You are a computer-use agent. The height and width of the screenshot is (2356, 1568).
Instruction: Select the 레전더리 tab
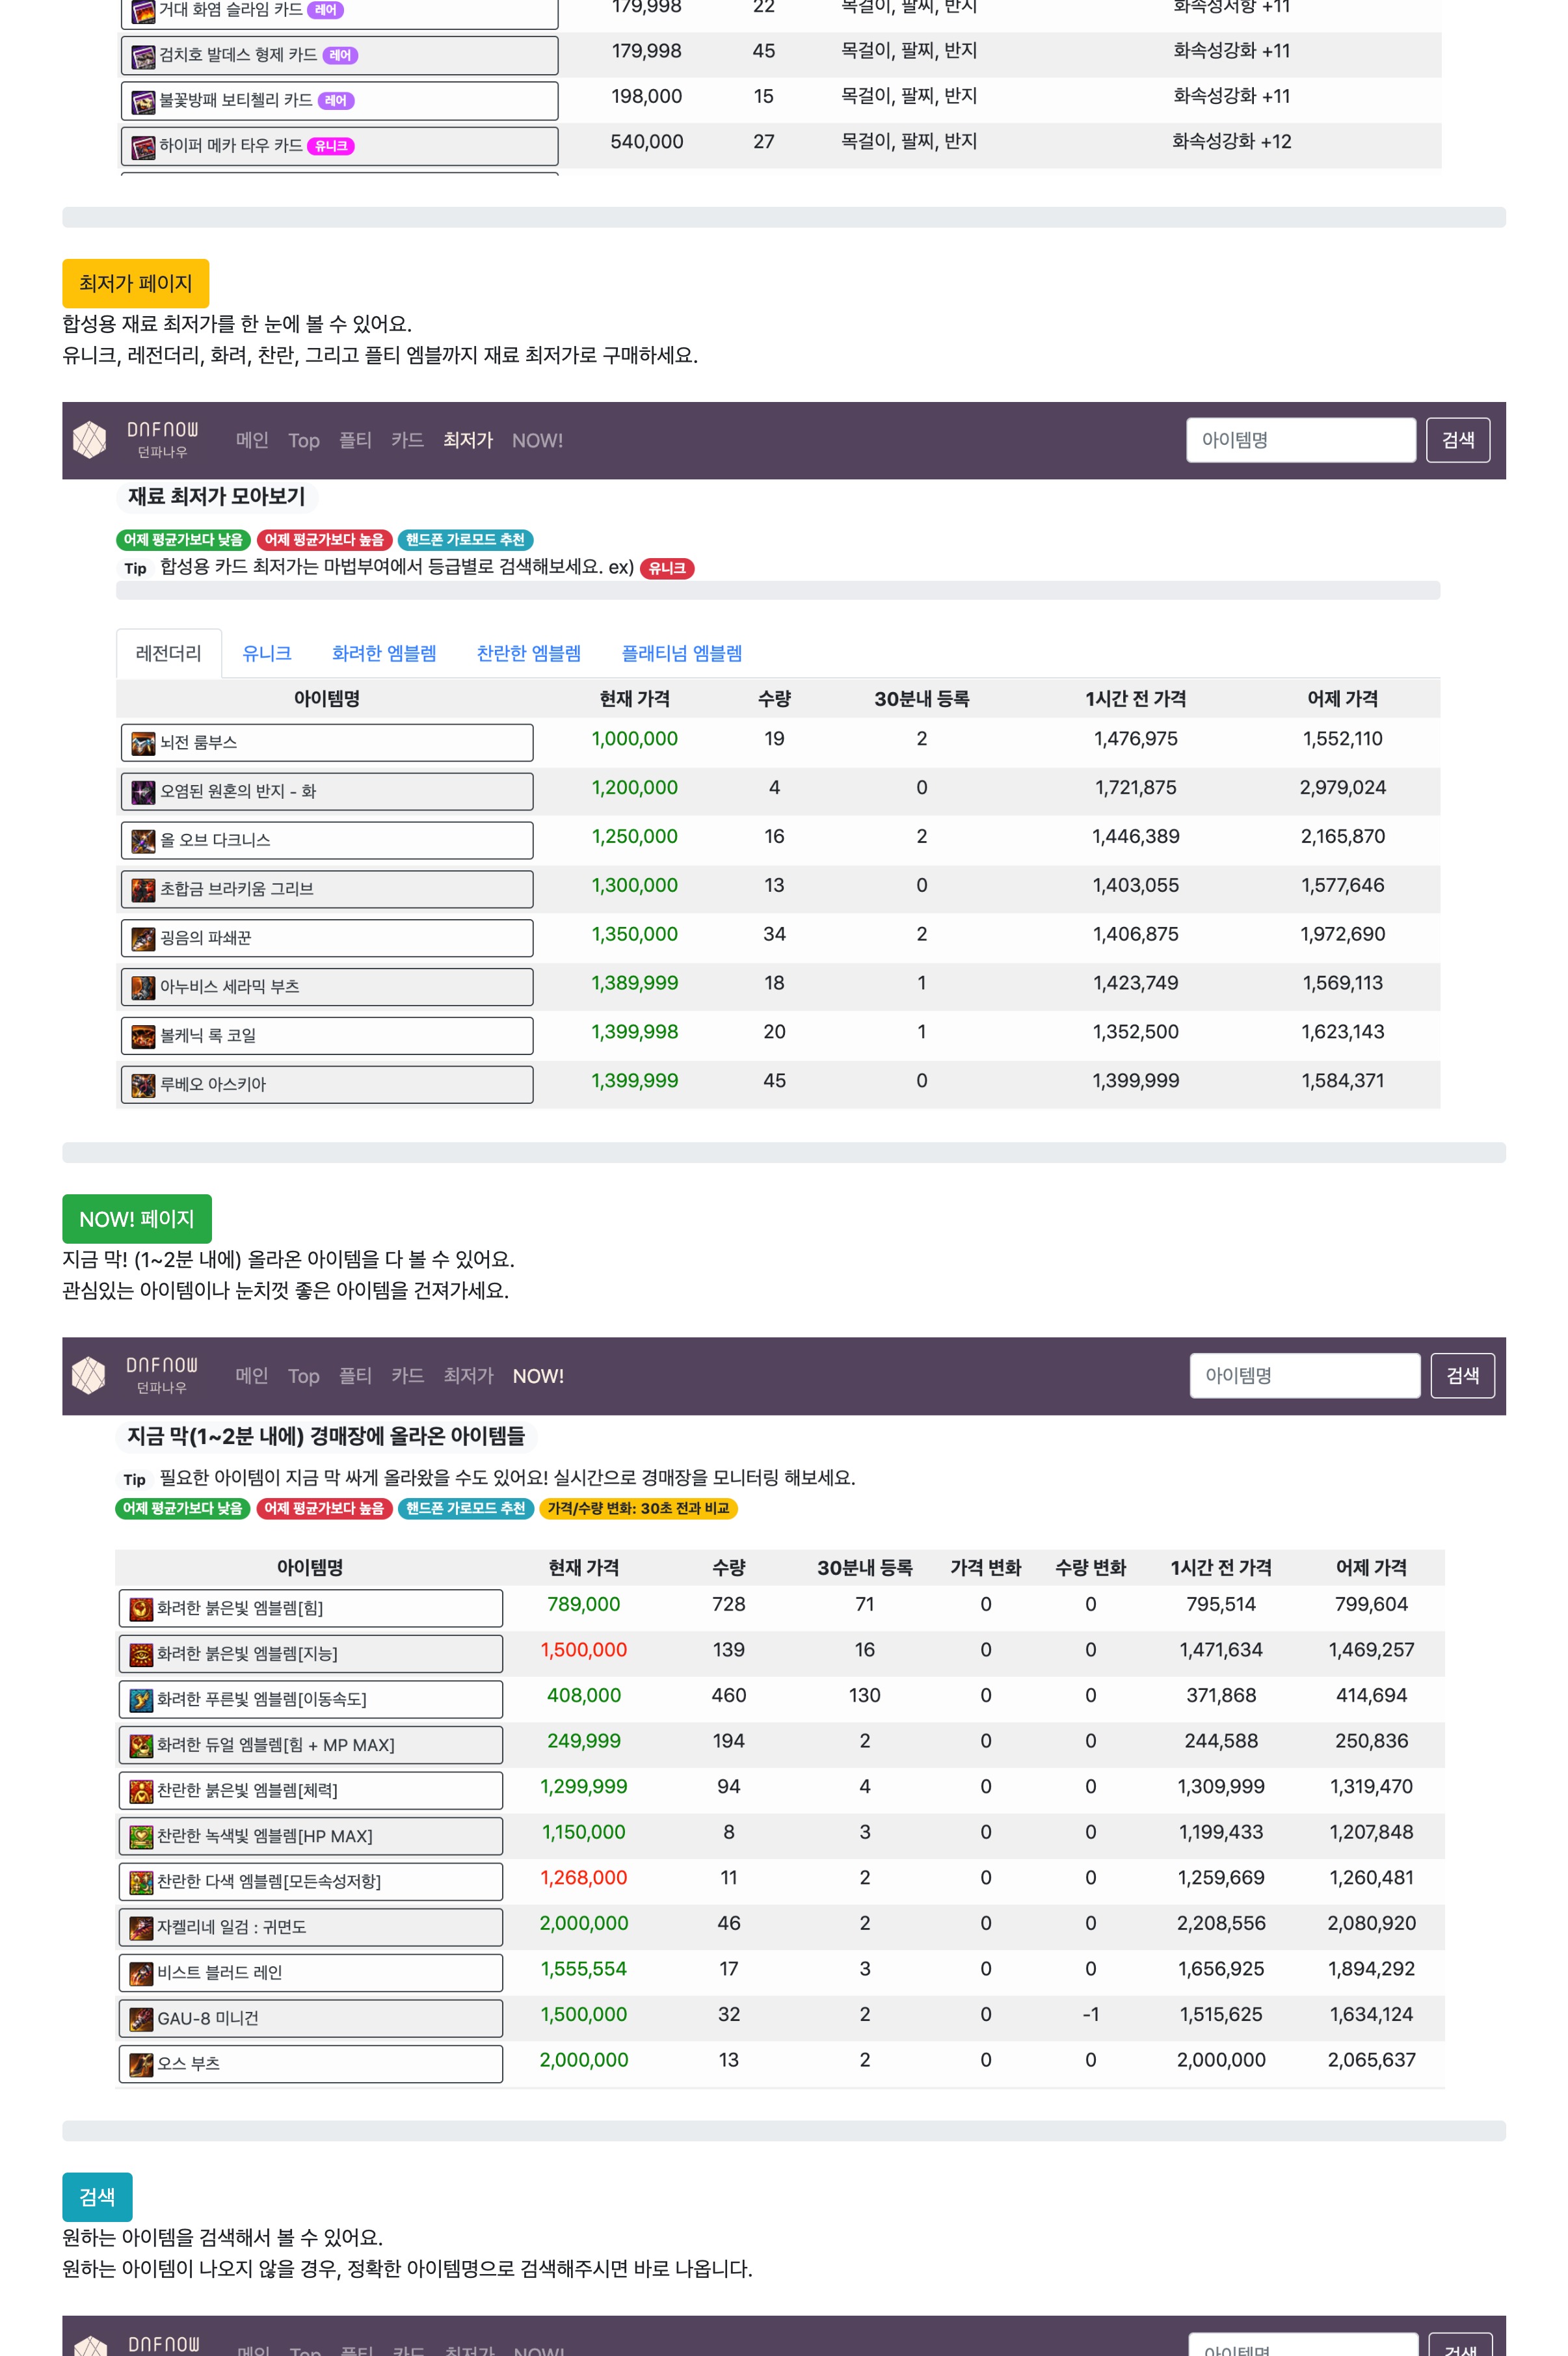point(168,653)
